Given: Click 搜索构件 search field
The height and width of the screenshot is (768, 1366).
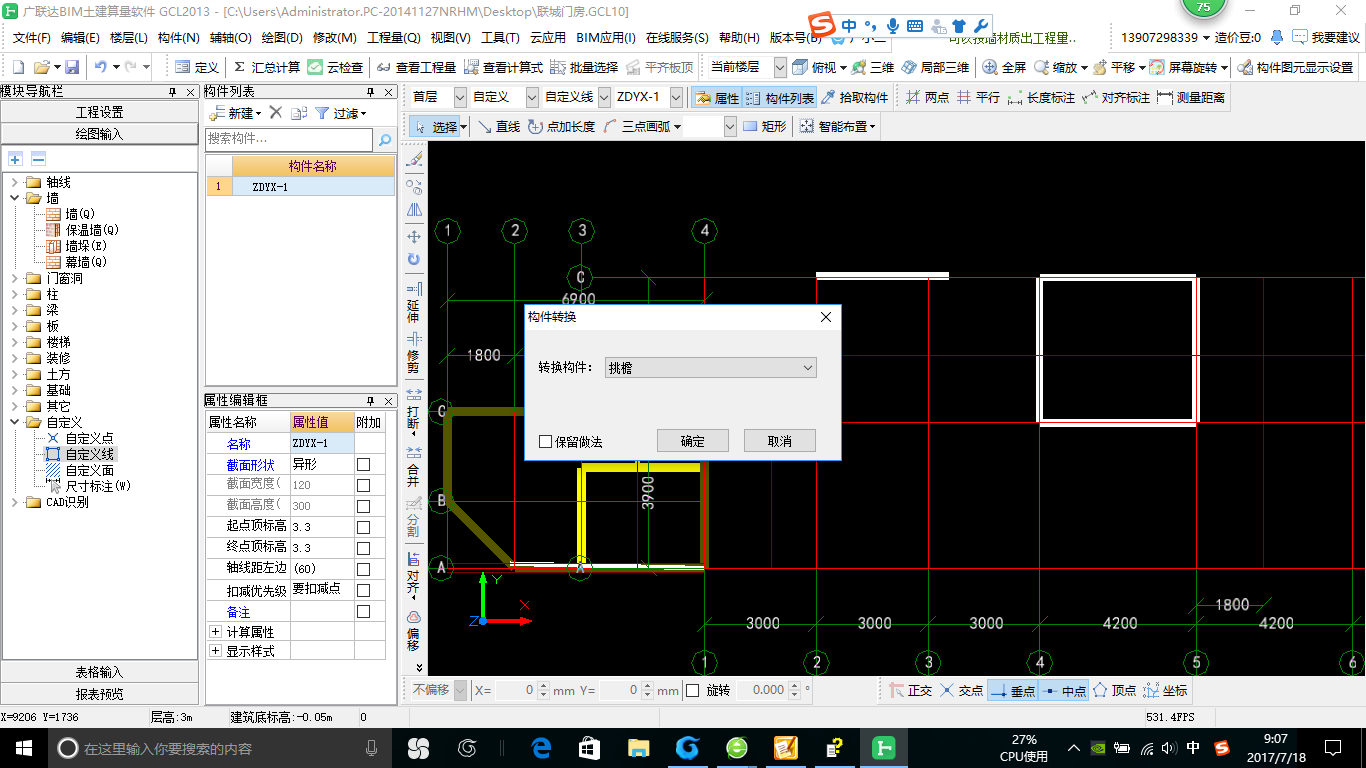Looking at the screenshot, I should click(x=290, y=139).
